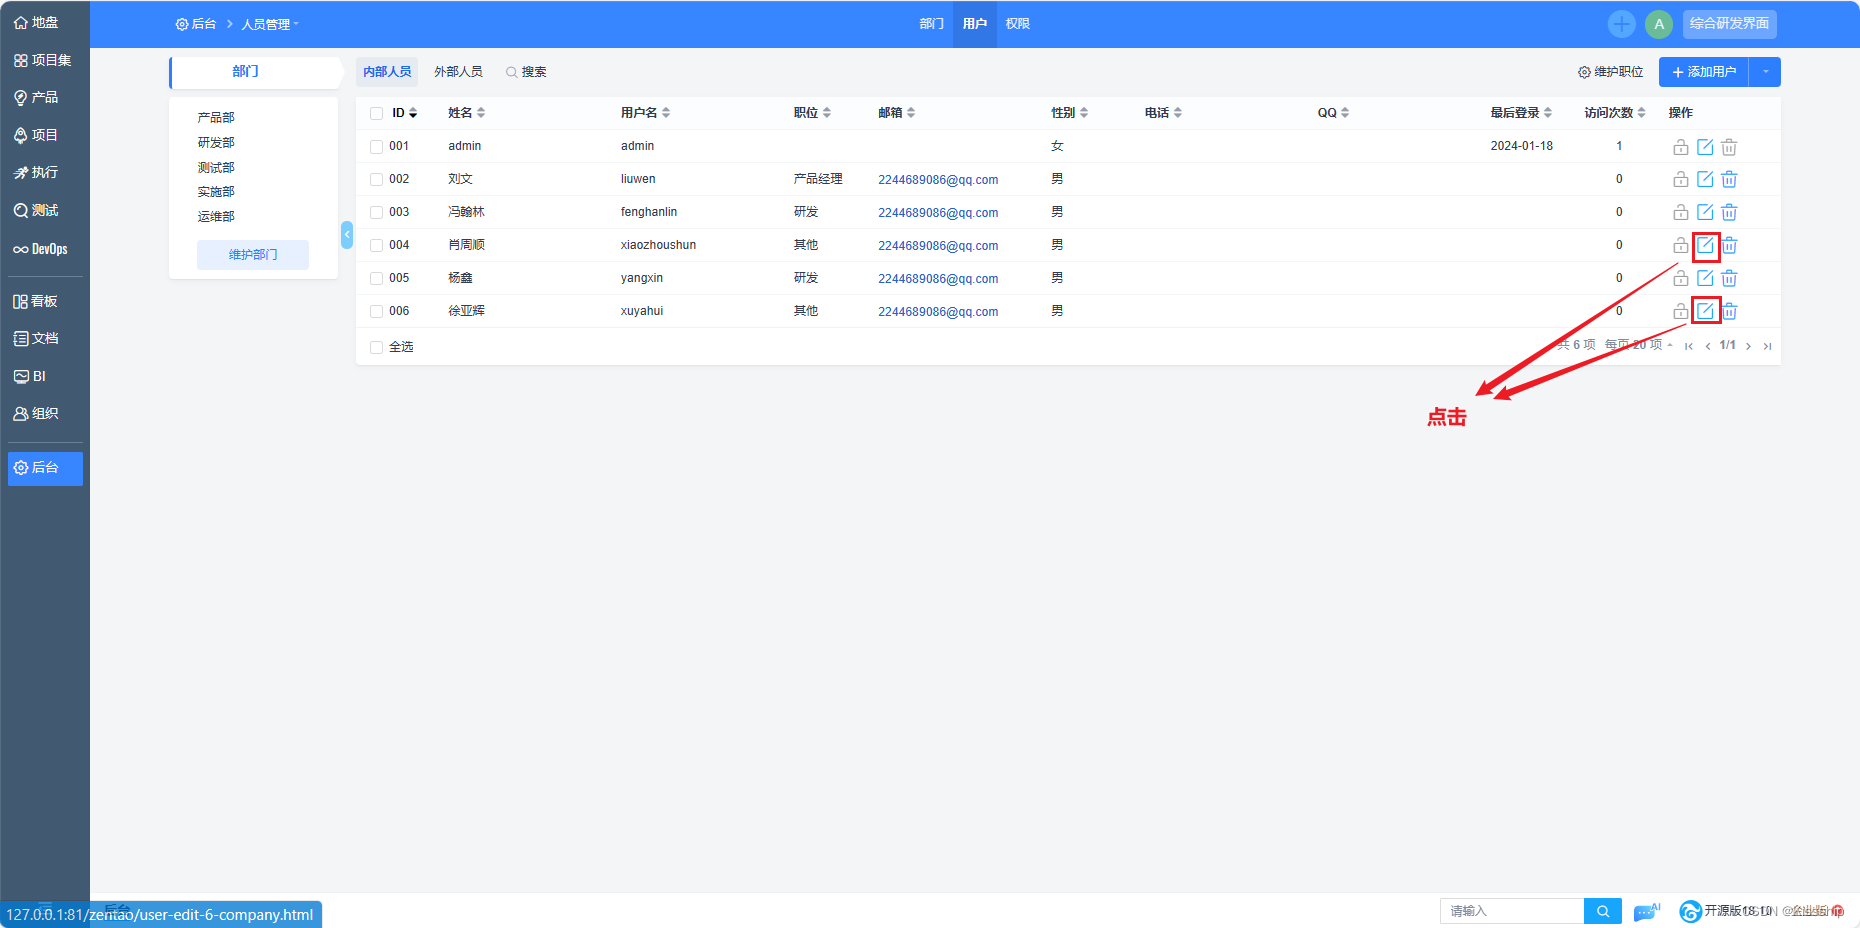The height and width of the screenshot is (928, 1860).
Task: Check the row 001 checkbox
Action: click(377, 146)
